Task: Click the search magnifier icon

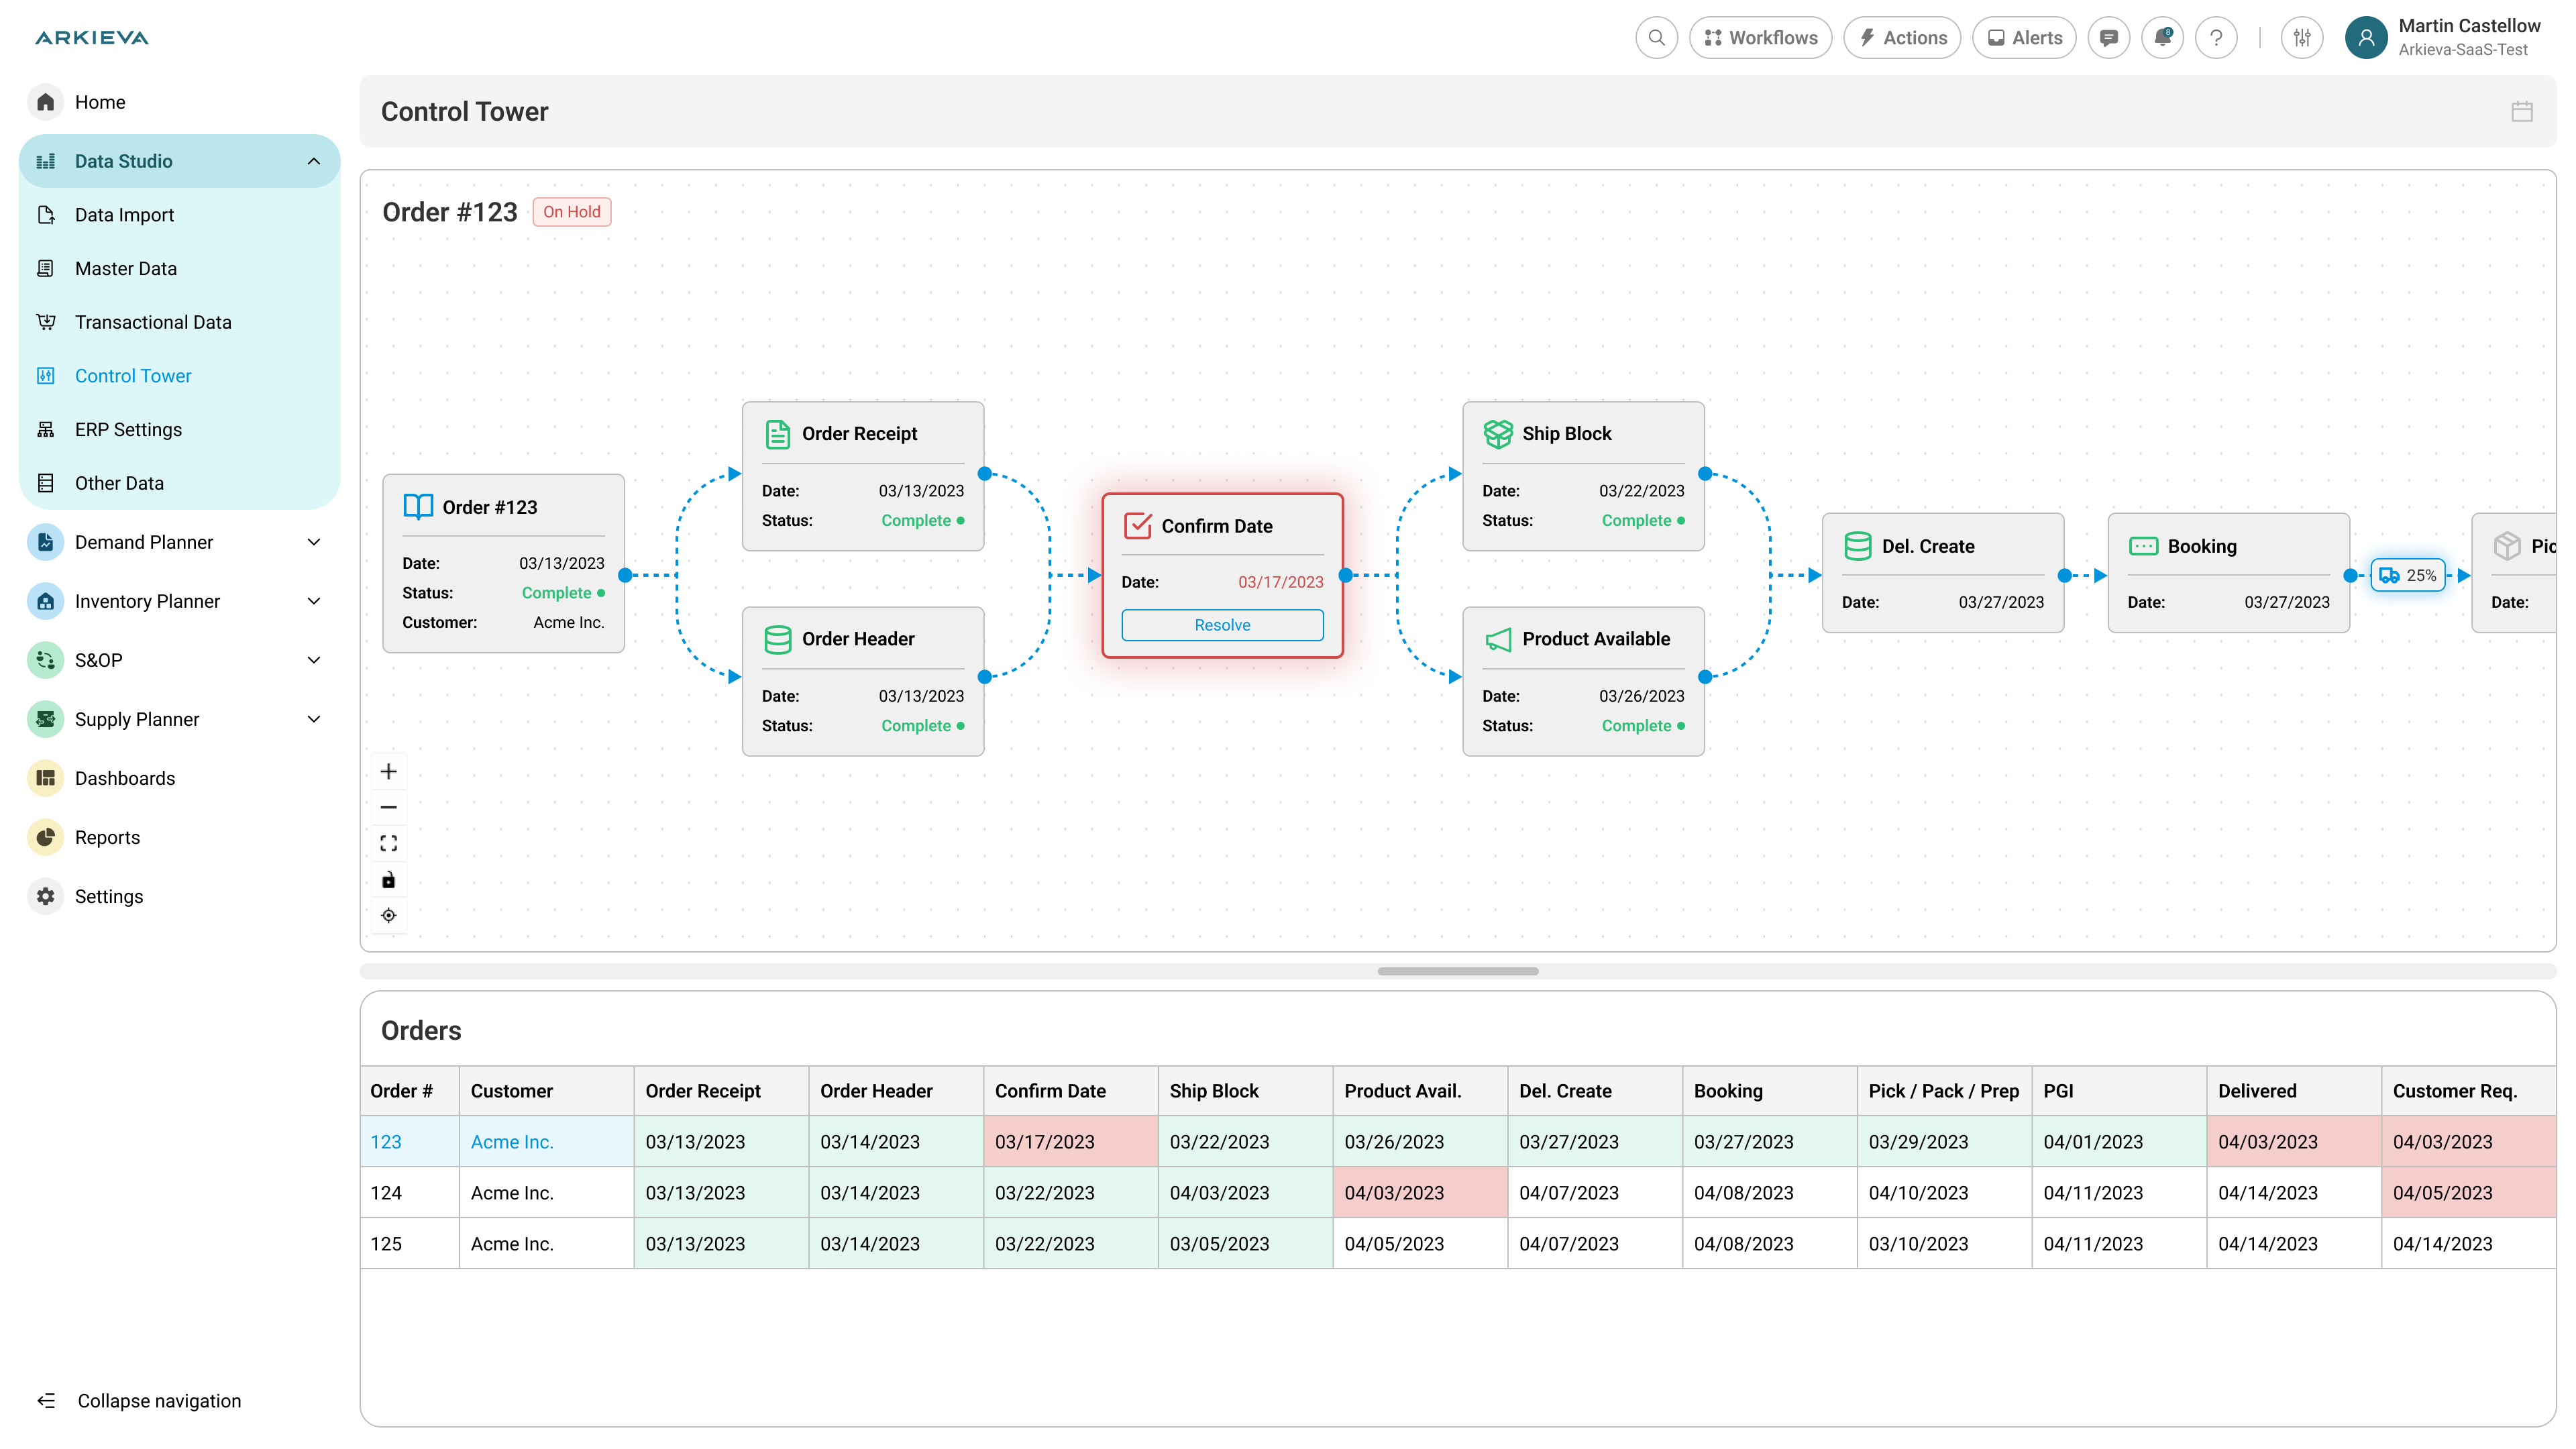Action: 1656,38
